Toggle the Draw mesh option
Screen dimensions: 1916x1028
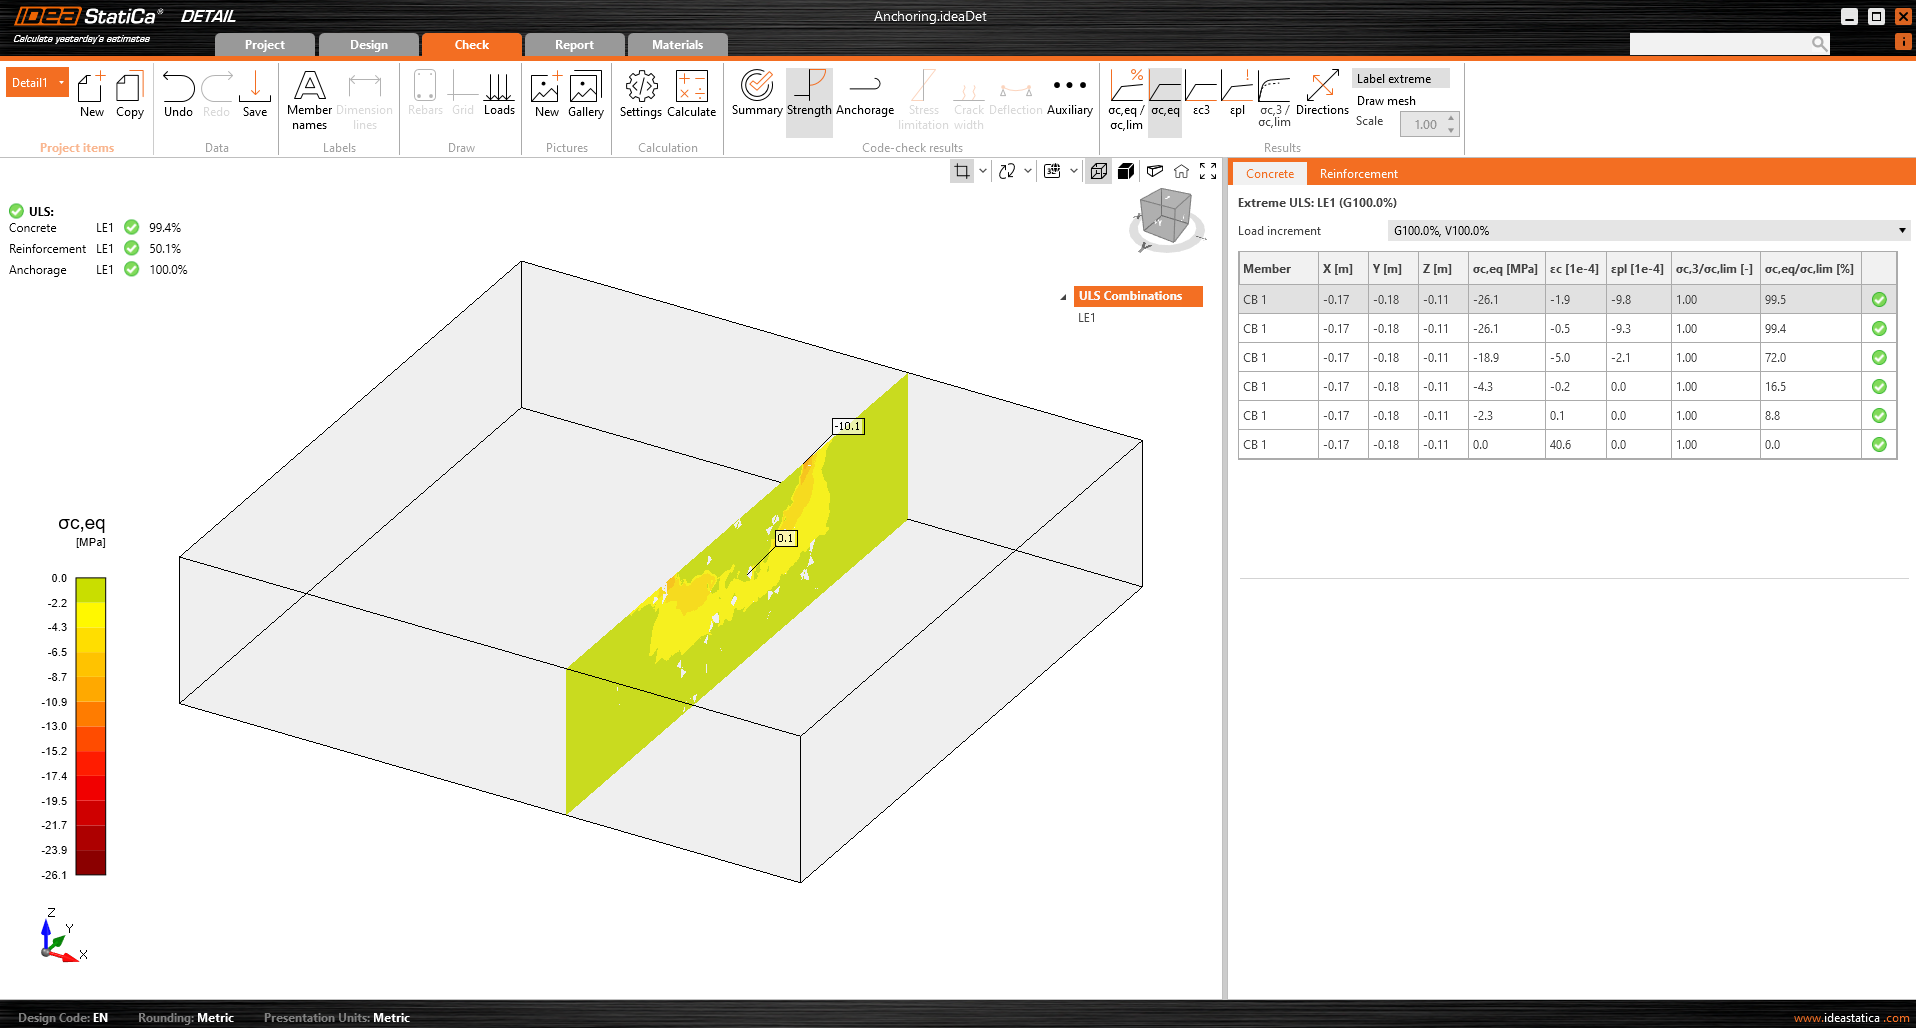[1386, 101]
